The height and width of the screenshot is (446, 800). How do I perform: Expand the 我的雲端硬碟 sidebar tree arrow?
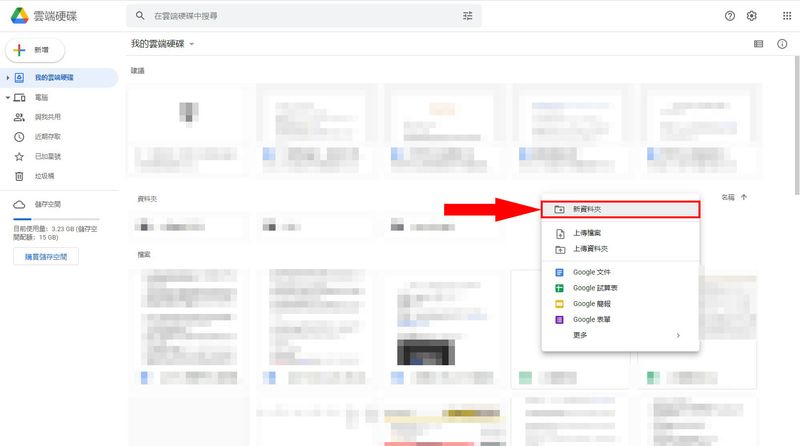[8, 78]
